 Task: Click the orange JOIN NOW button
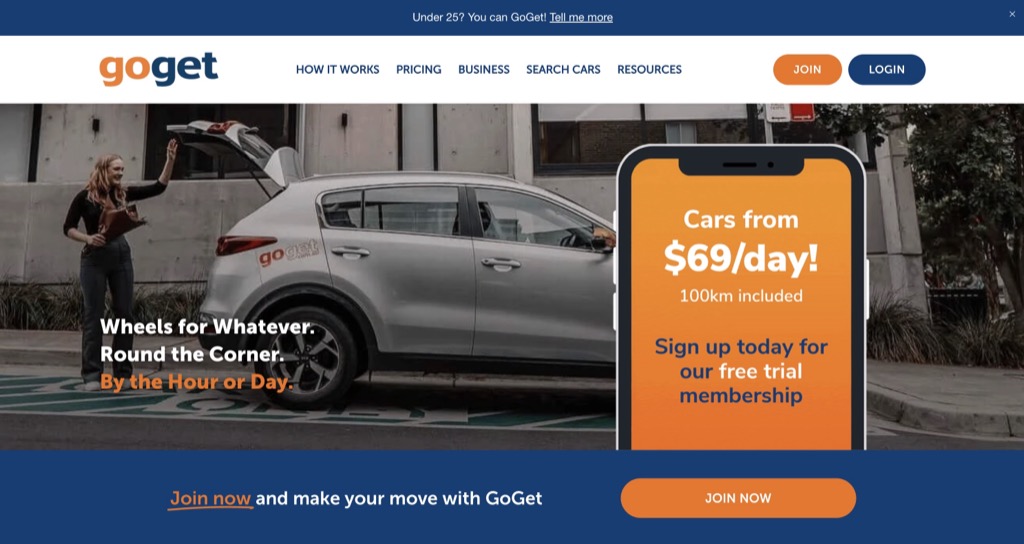tap(738, 498)
